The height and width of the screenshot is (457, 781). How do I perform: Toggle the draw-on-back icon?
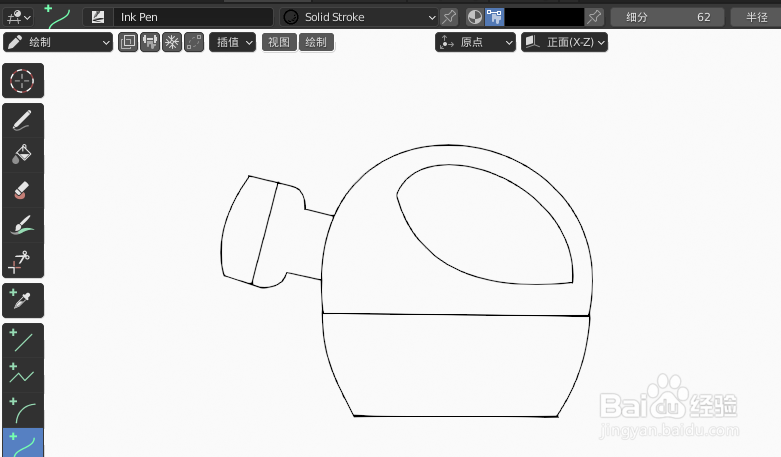(x=128, y=42)
